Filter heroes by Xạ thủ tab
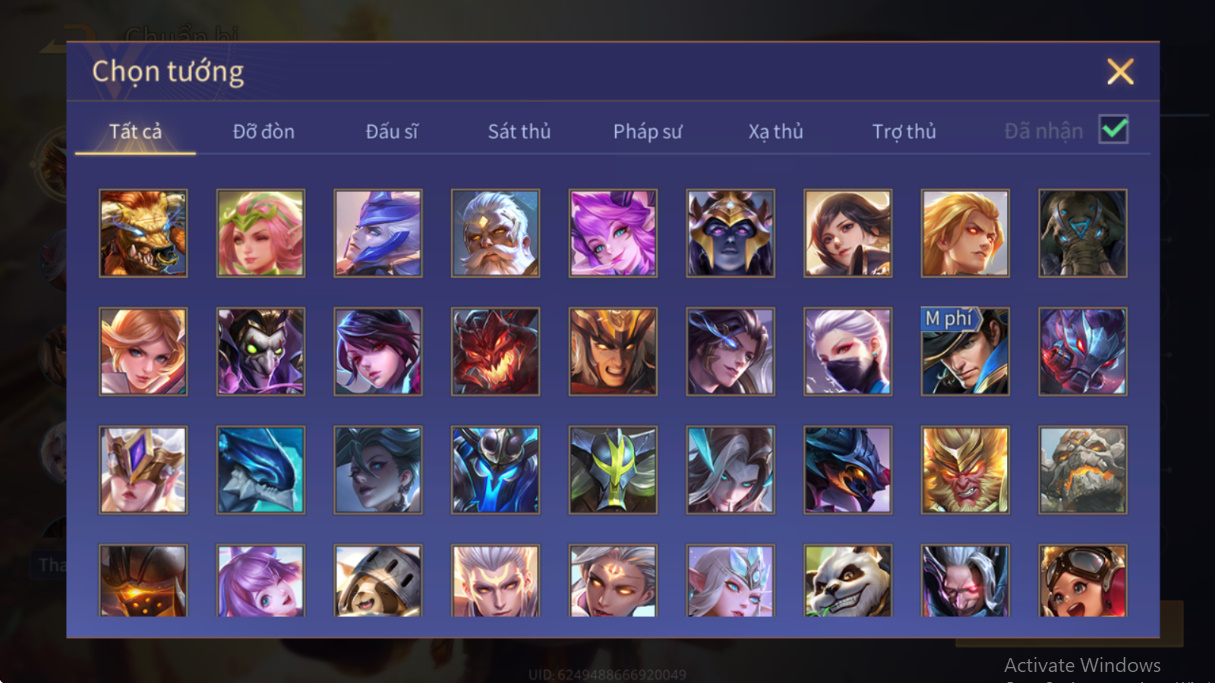Screen dimensions: 1215x683 pos(776,131)
